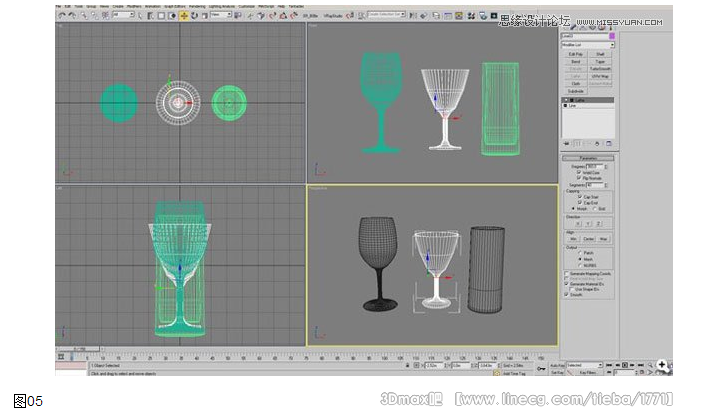Viewport: 702px width, 416px height.
Task: Click the Play Animation button
Action: pyautogui.click(x=625, y=365)
